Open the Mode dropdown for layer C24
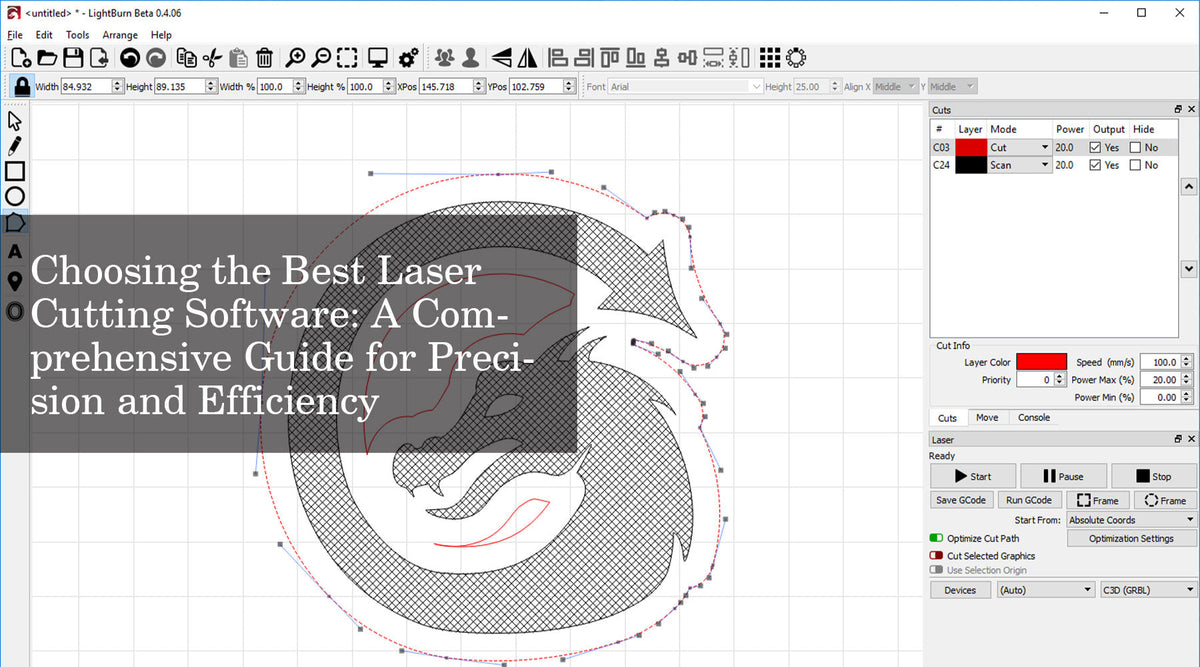The height and width of the screenshot is (667, 1200). [1044, 164]
